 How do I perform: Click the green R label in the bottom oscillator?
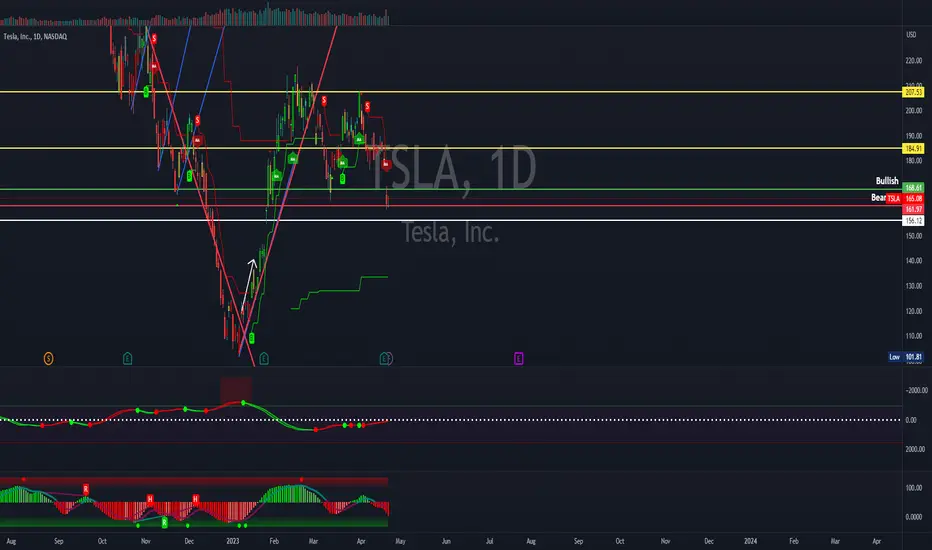[165, 523]
